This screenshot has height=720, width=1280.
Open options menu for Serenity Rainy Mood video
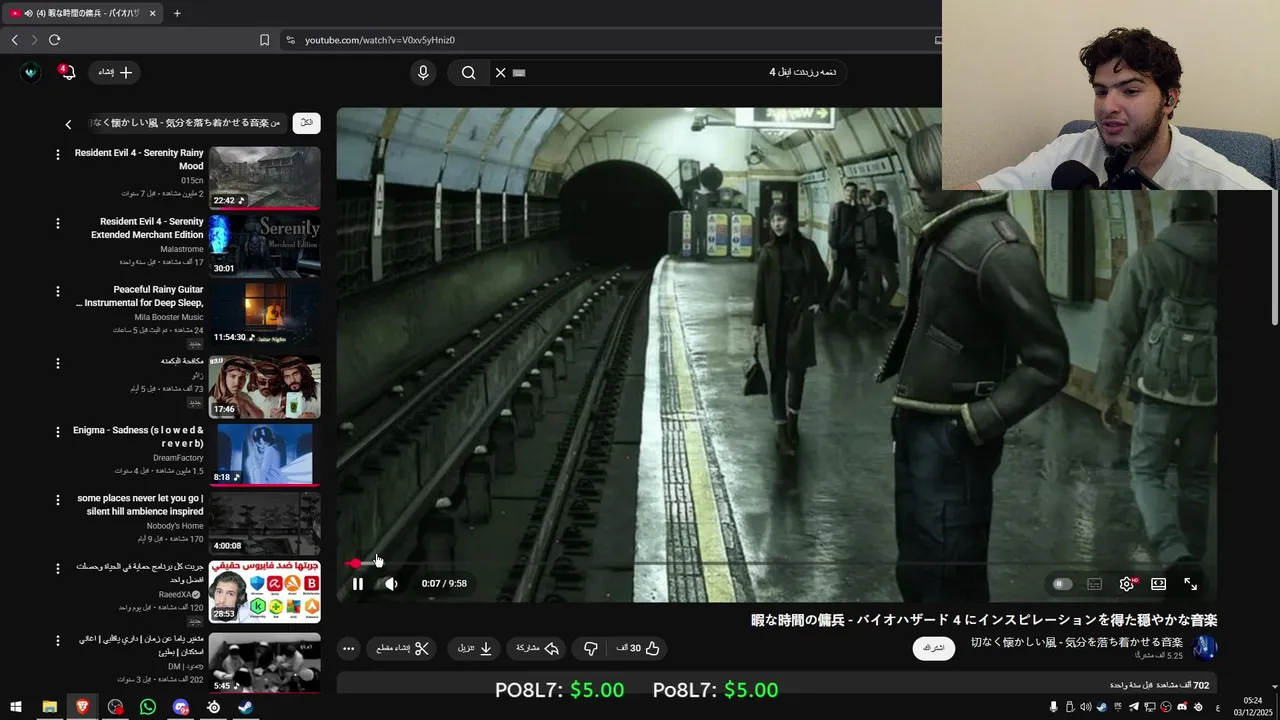57,154
